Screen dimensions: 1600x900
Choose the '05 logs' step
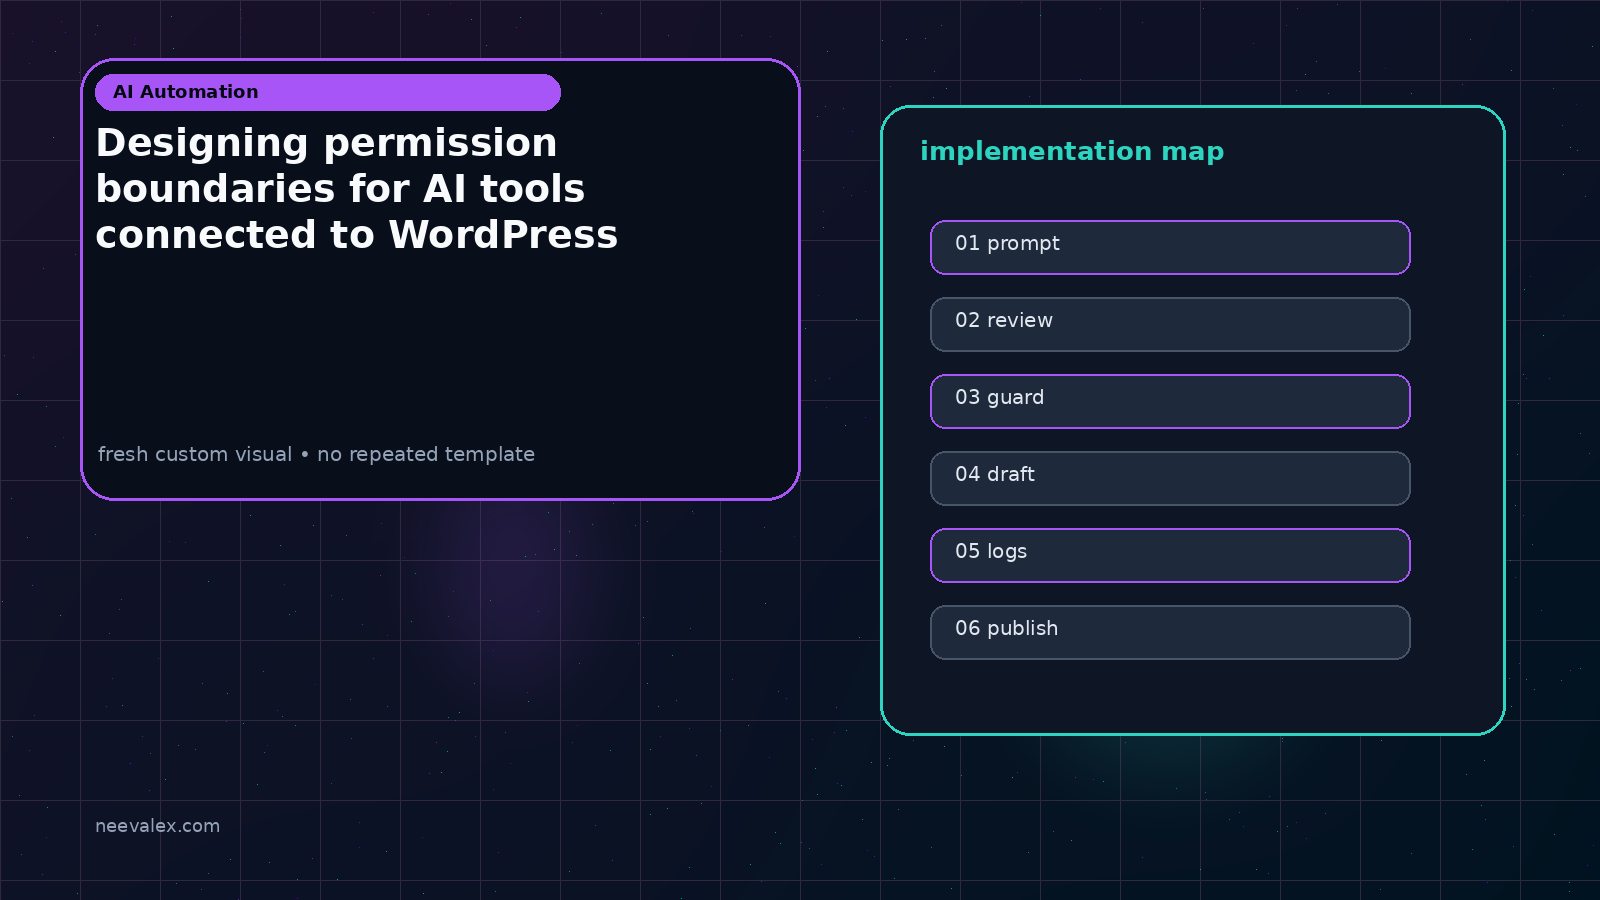(1170, 555)
